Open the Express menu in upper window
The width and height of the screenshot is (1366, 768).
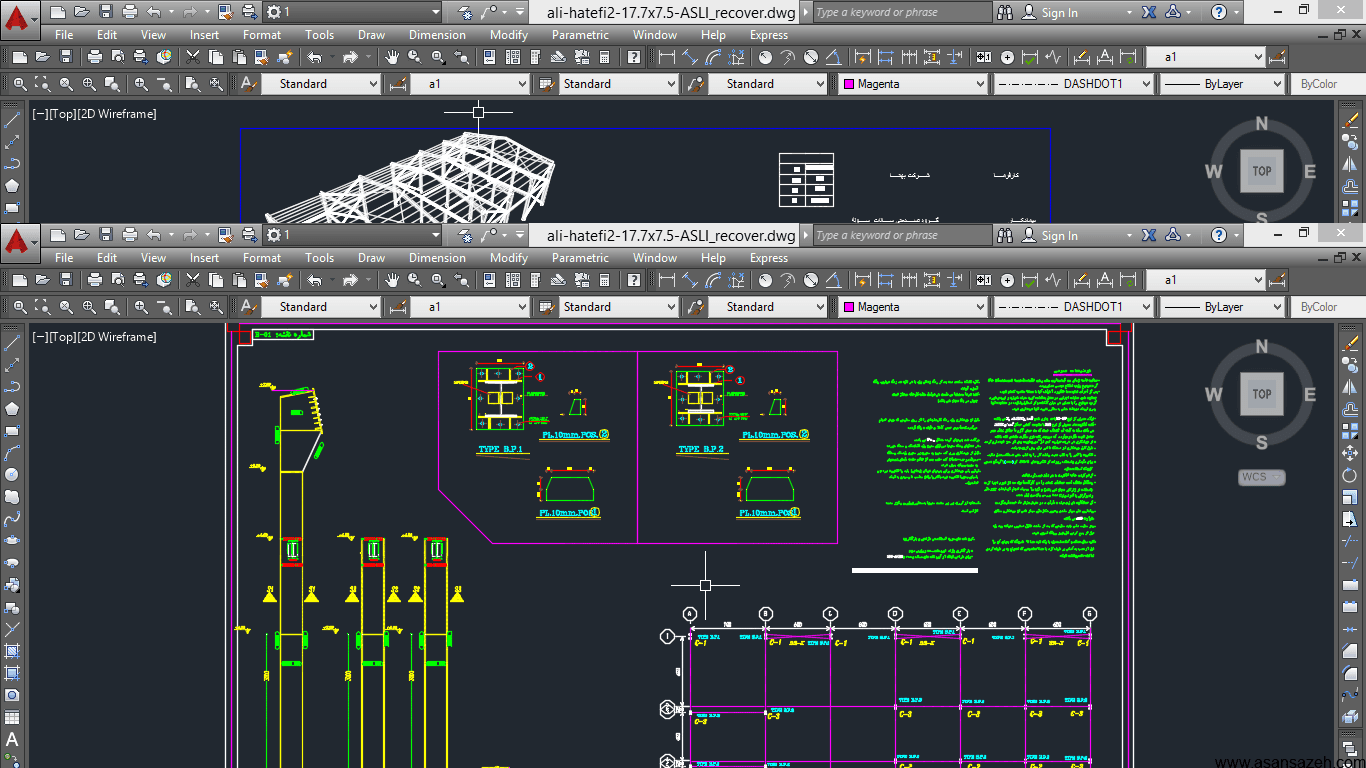[769, 35]
